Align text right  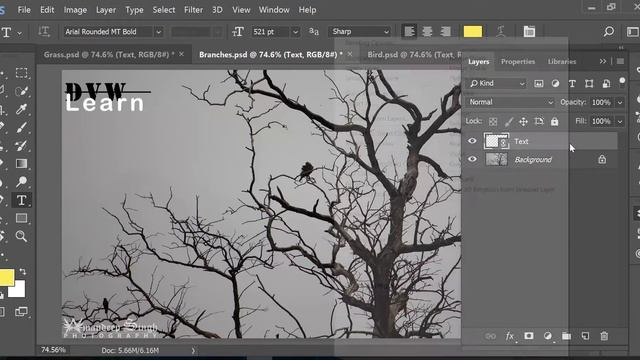(x=445, y=31)
